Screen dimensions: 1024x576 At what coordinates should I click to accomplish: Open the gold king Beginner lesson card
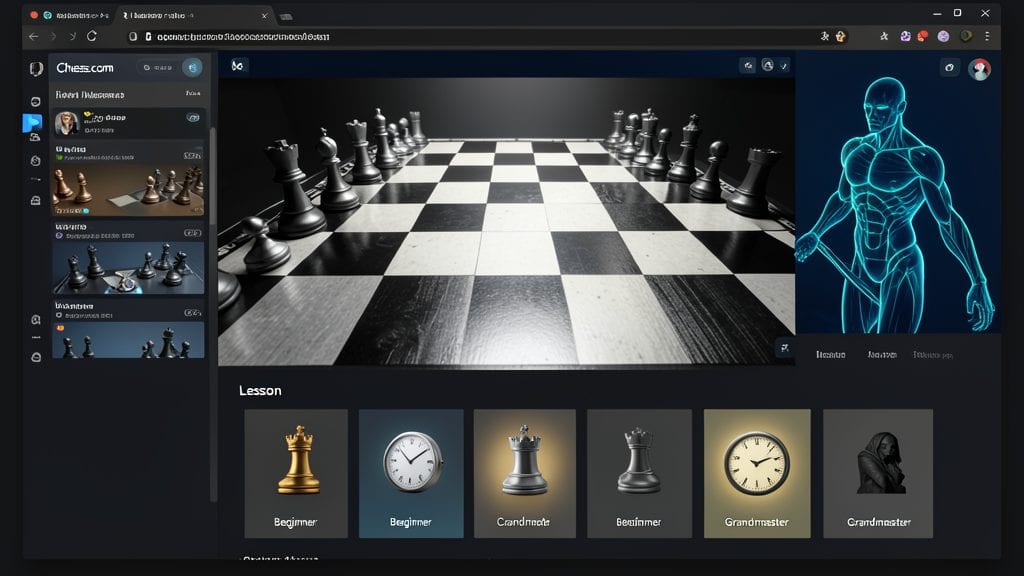[296, 473]
